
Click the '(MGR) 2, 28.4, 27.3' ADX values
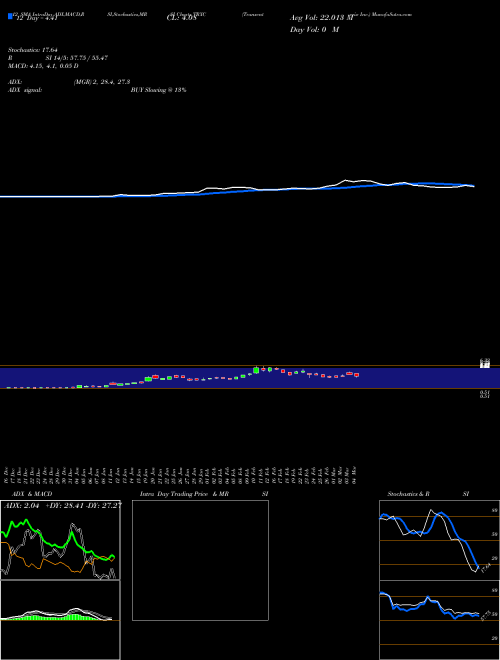tap(102, 82)
